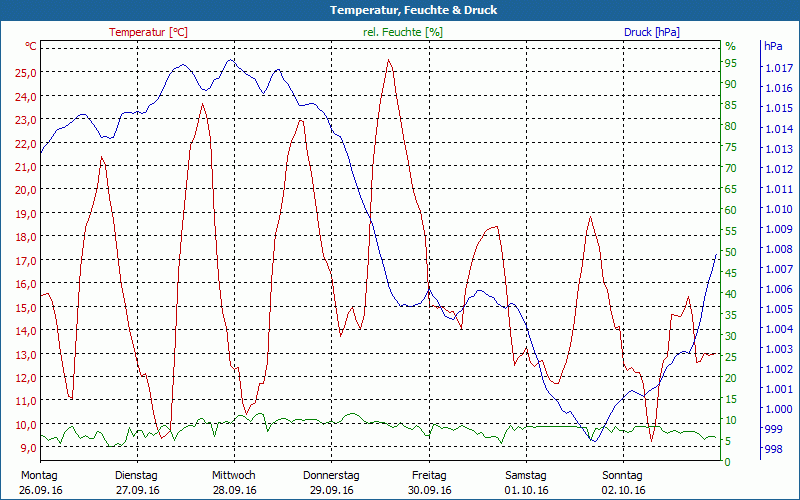The image size is (800, 500).
Task: Select the Samstag day label
Action: (526, 475)
